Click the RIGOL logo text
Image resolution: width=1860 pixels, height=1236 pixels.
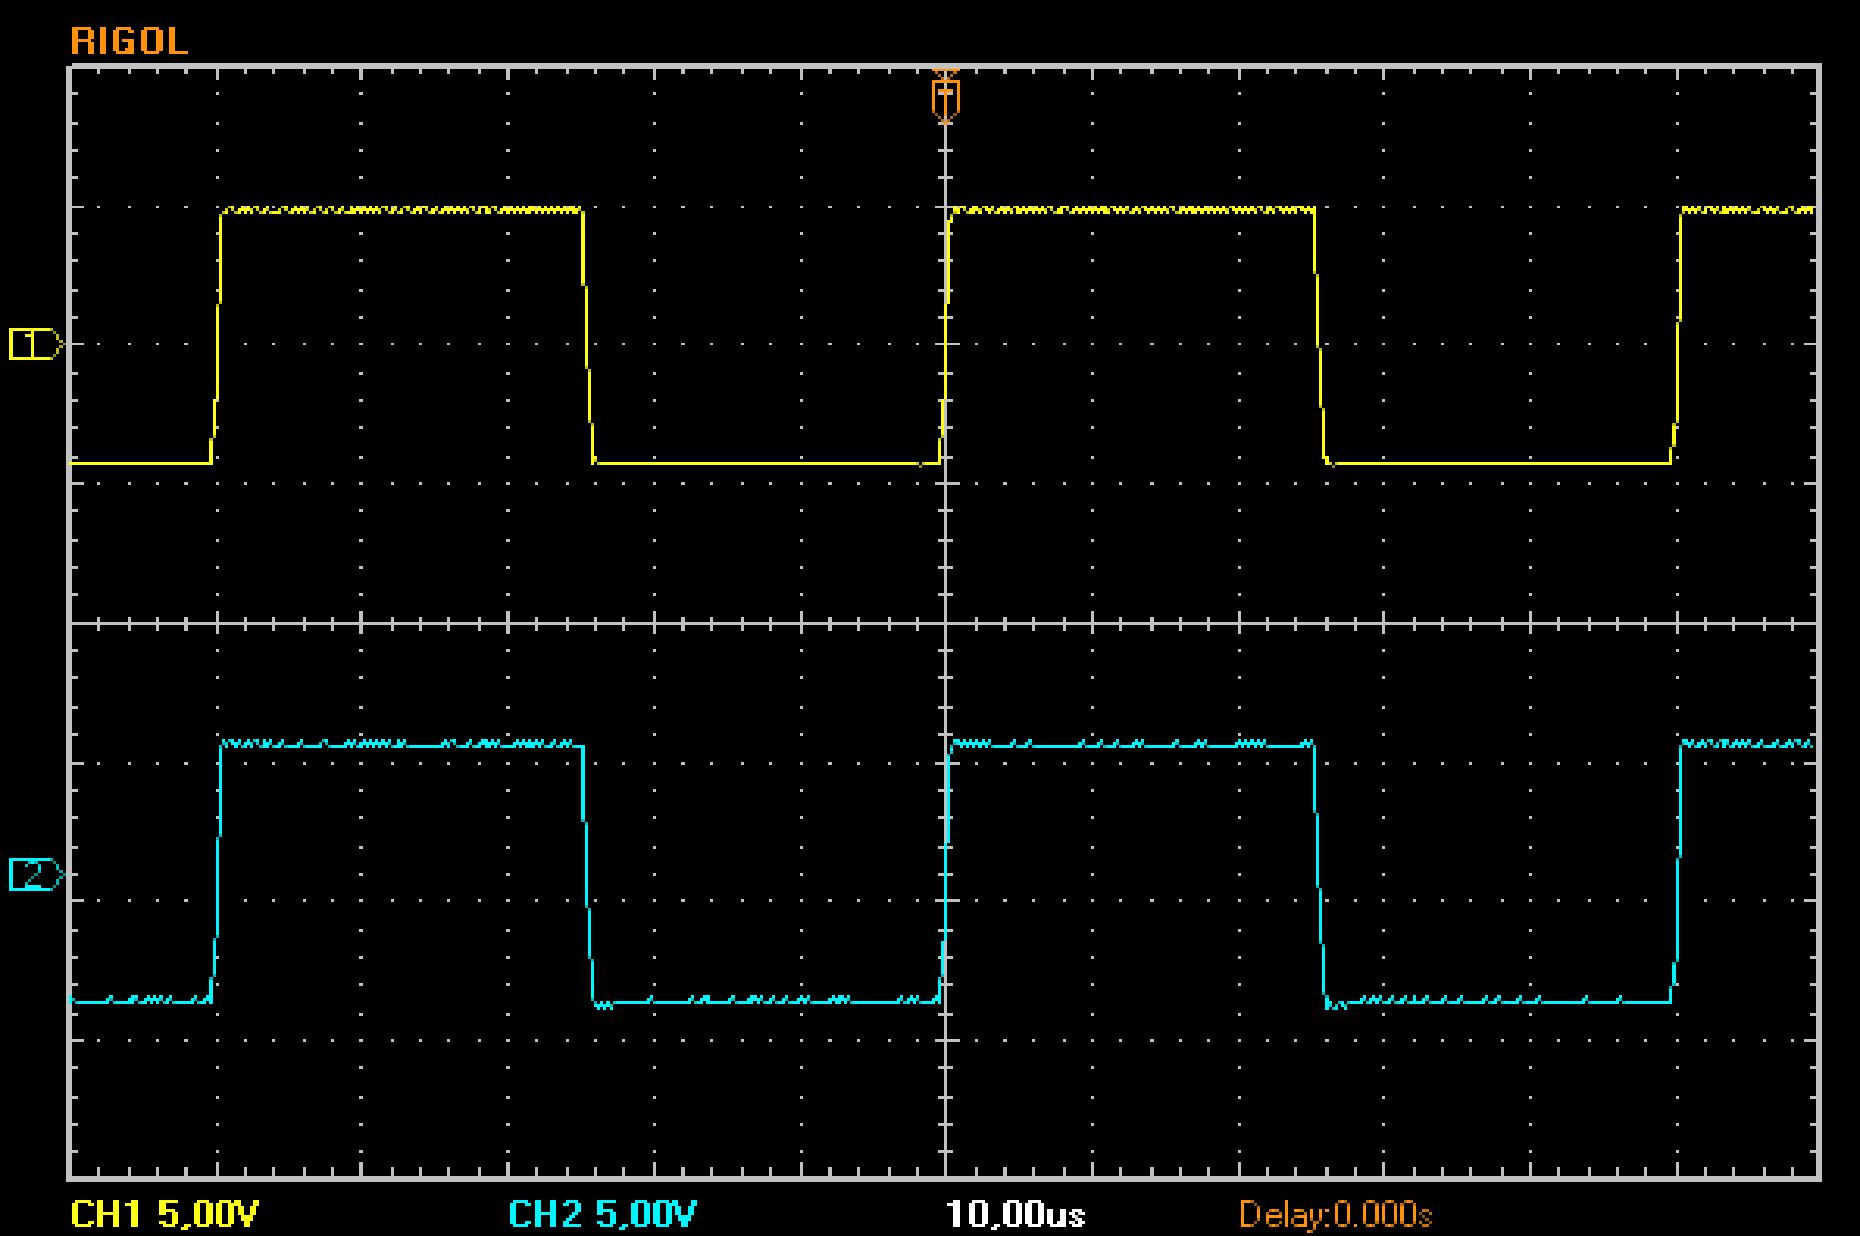click(129, 41)
